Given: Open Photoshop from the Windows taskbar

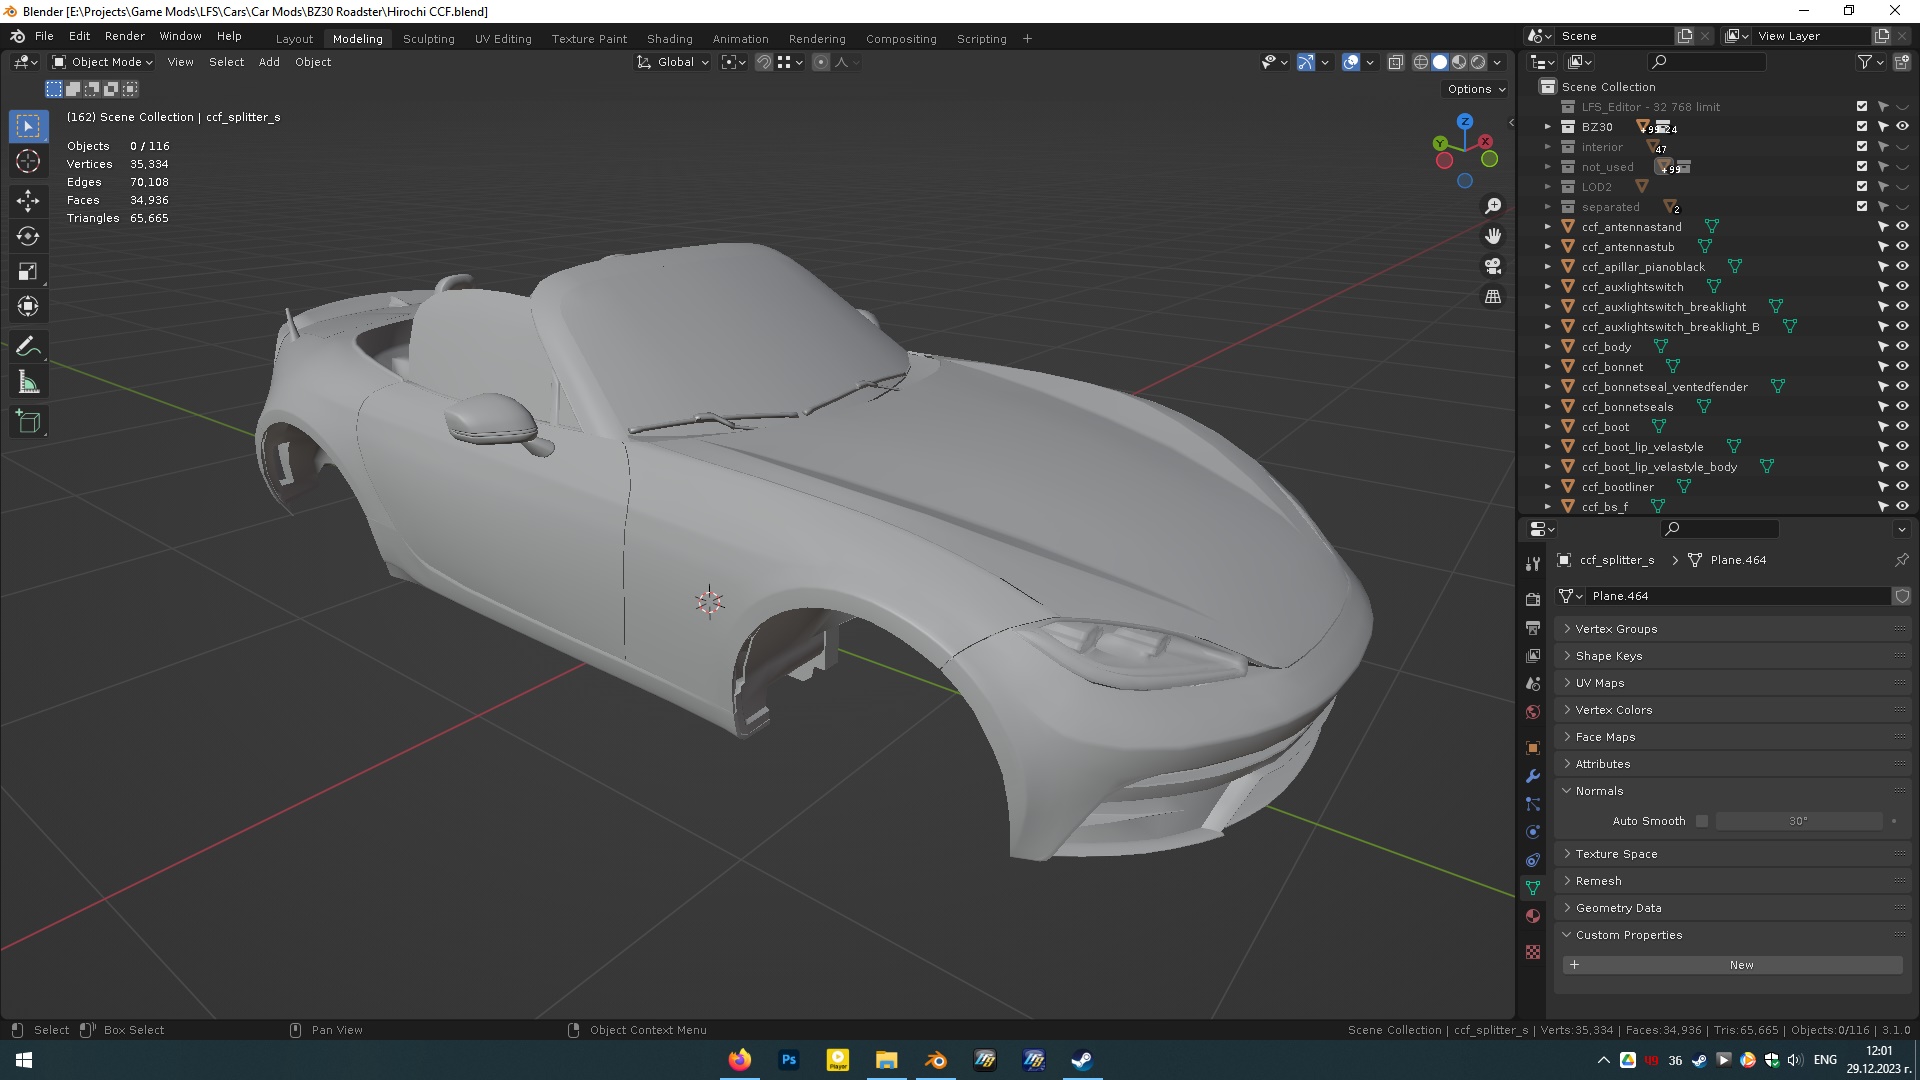Looking at the screenshot, I should click(789, 1060).
